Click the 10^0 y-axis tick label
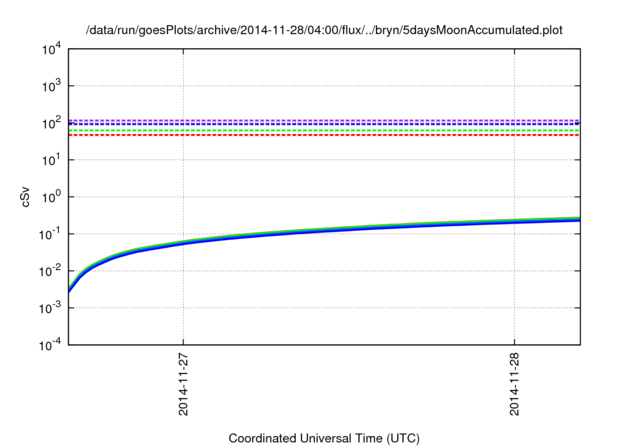The height and width of the screenshot is (448, 640). coord(51,197)
